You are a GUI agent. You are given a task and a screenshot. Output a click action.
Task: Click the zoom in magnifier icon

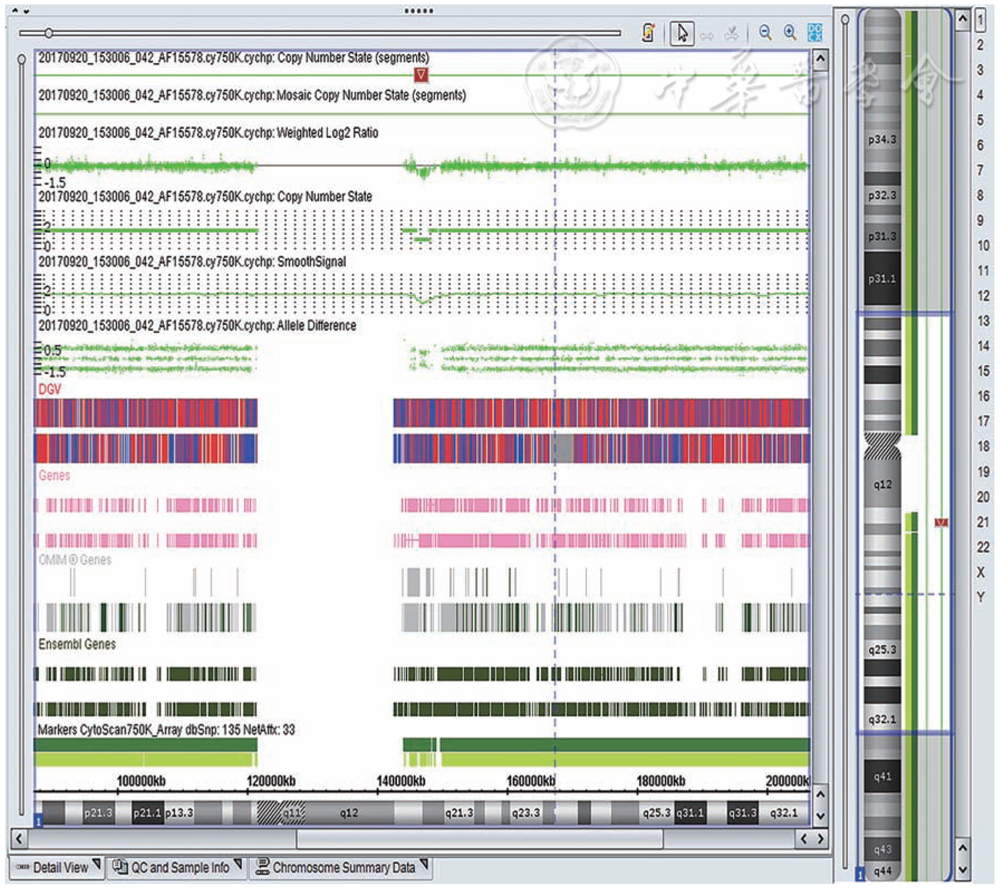coord(790,33)
